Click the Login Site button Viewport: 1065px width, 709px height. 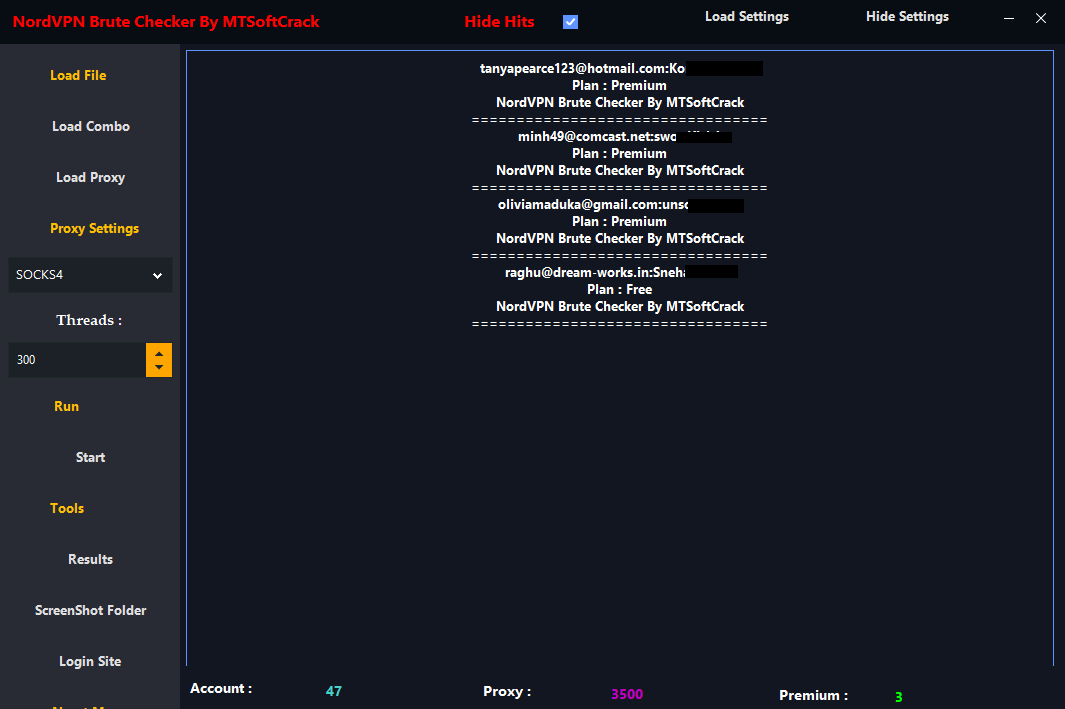[x=90, y=661]
